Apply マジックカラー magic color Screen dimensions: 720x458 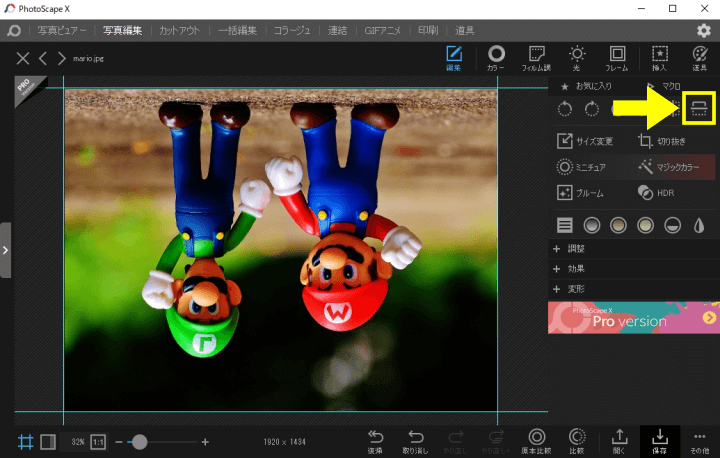pyautogui.click(x=669, y=167)
